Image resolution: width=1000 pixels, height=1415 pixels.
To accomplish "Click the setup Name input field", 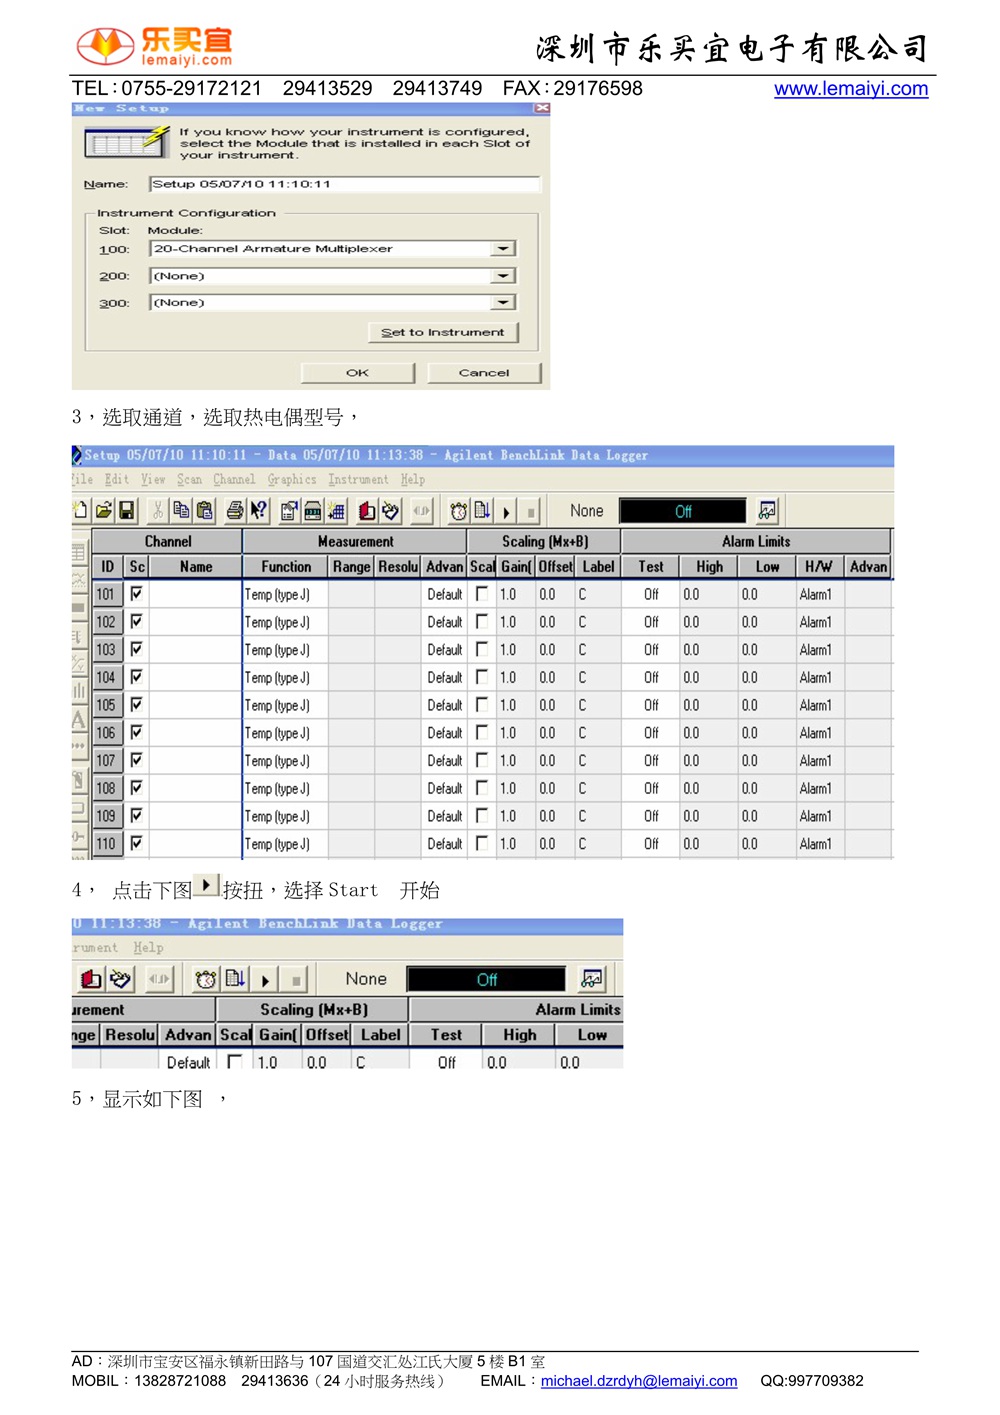I will 344,184.
